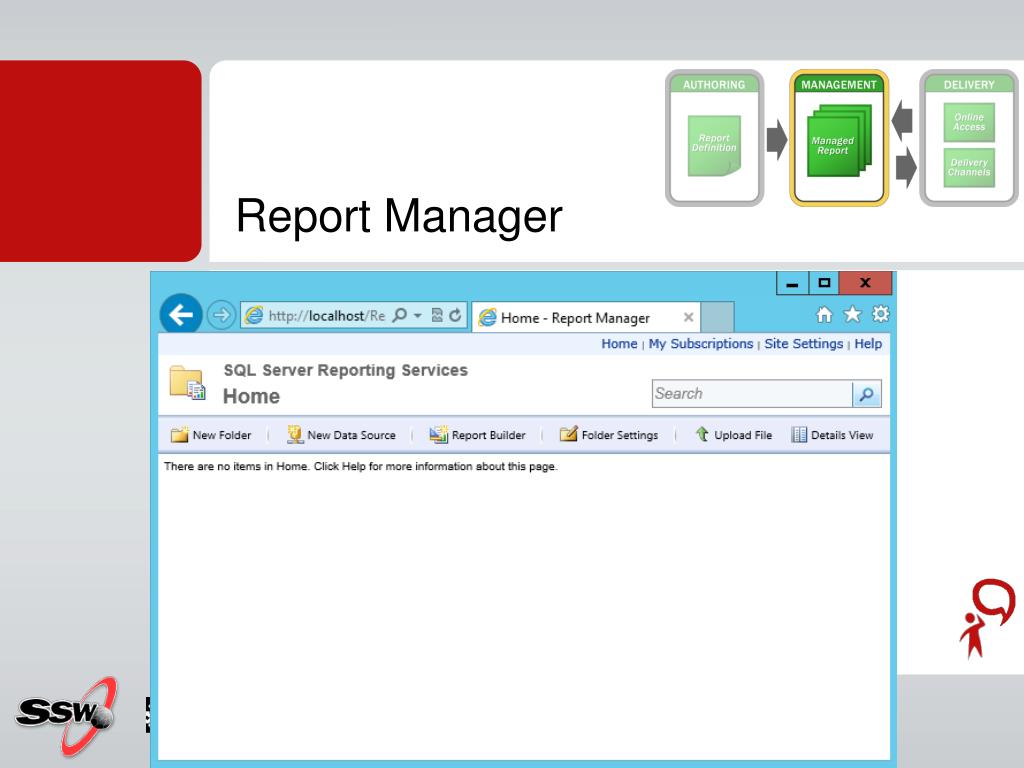Click the http://localhost address bar URL
This screenshot has width=1024, height=768.
point(327,316)
